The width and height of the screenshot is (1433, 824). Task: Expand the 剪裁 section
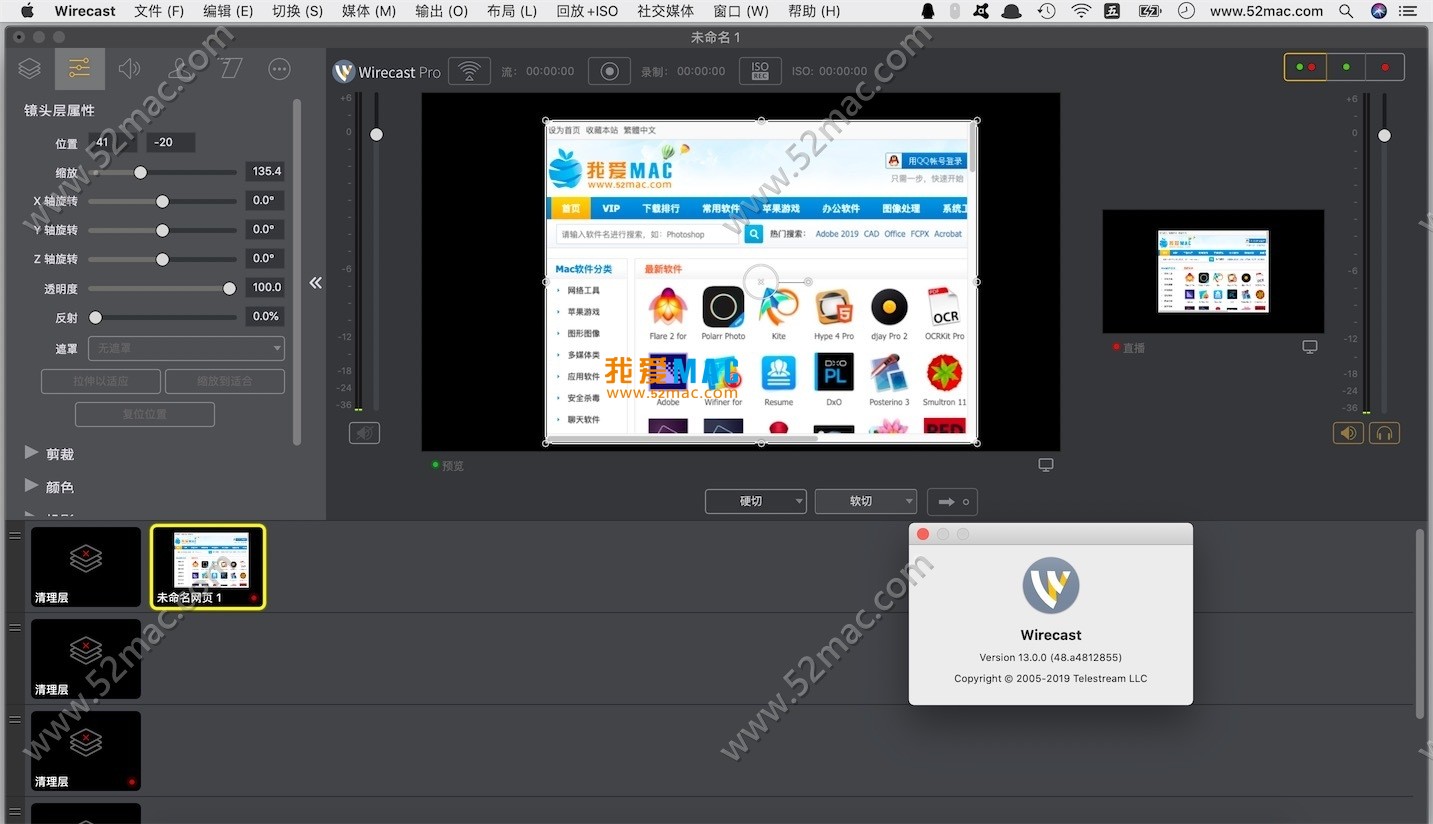49,454
